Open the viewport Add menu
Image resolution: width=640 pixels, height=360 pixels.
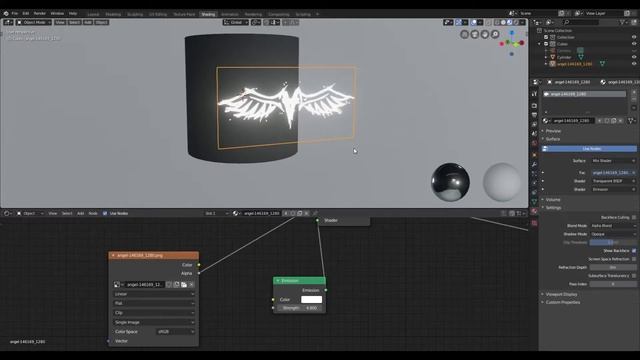[x=88, y=22]
